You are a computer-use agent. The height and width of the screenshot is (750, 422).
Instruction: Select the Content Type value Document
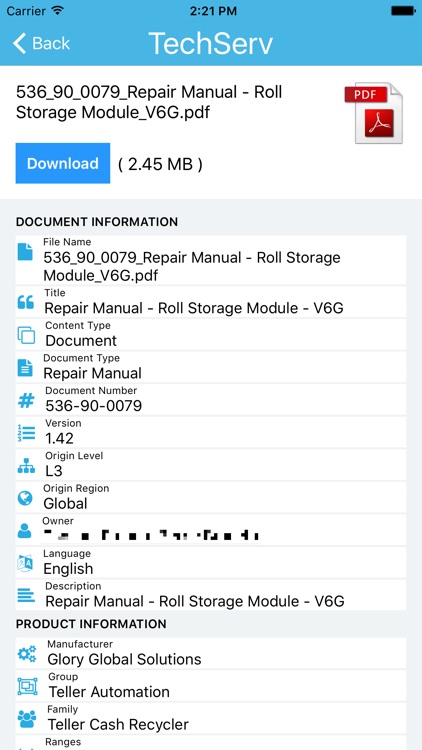[x=81, y=341]
